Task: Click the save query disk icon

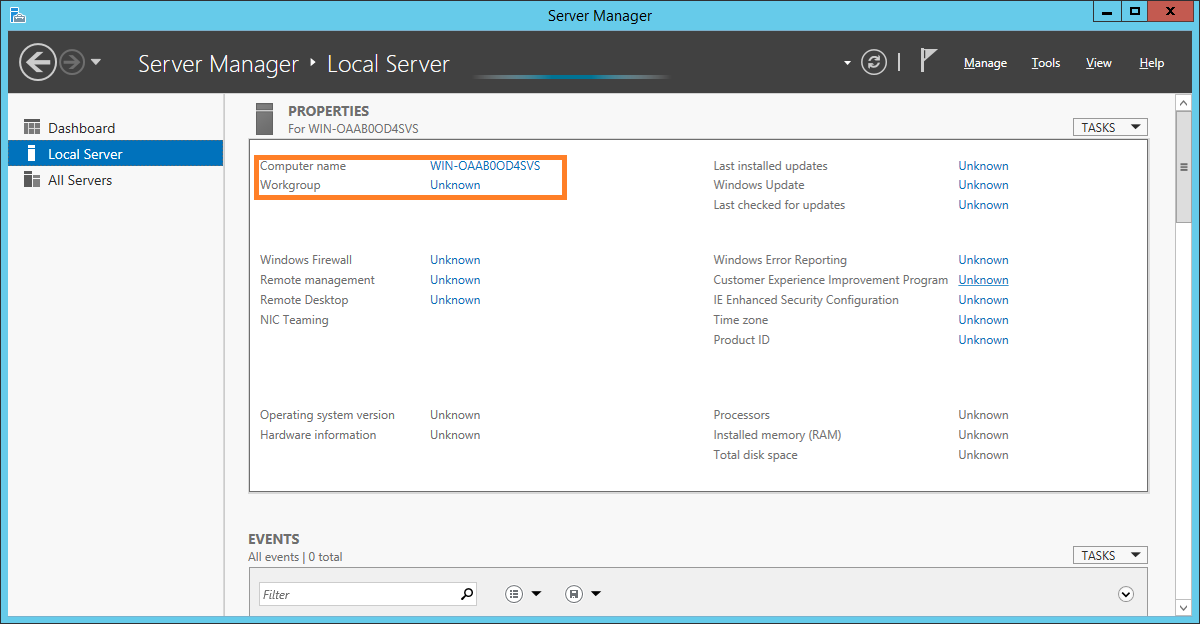Action: tap(574, 594)
